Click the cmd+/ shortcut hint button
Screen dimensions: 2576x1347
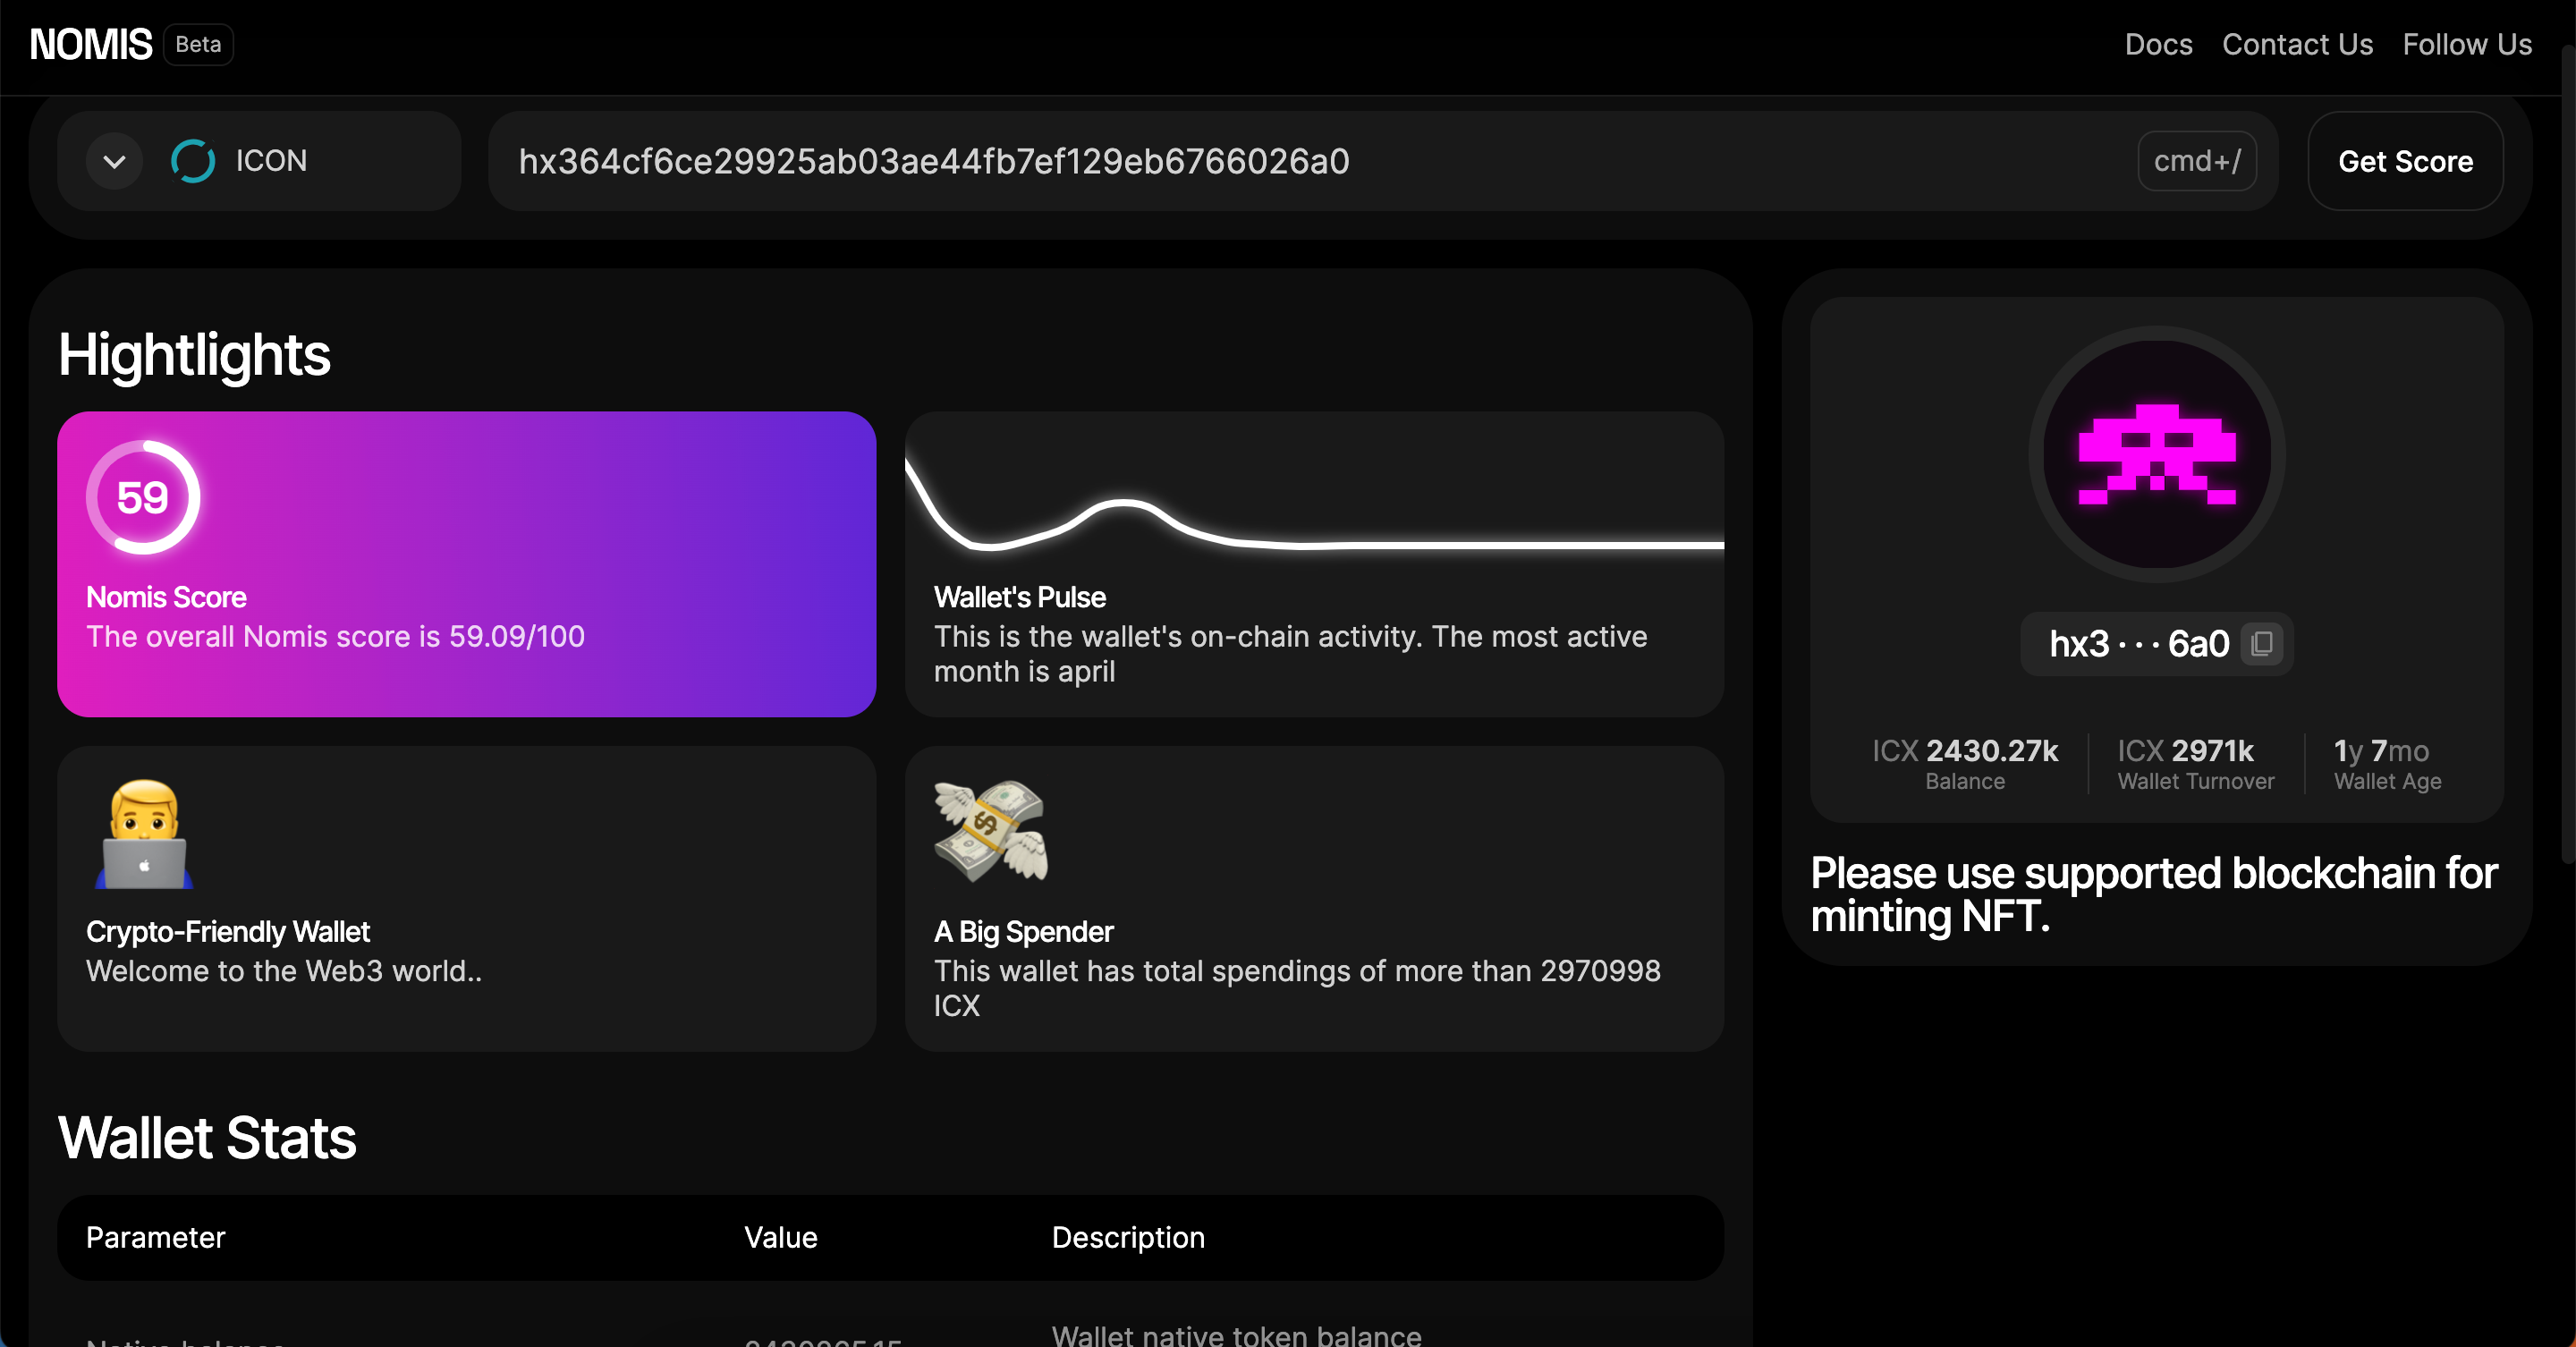pos(2196,161)
